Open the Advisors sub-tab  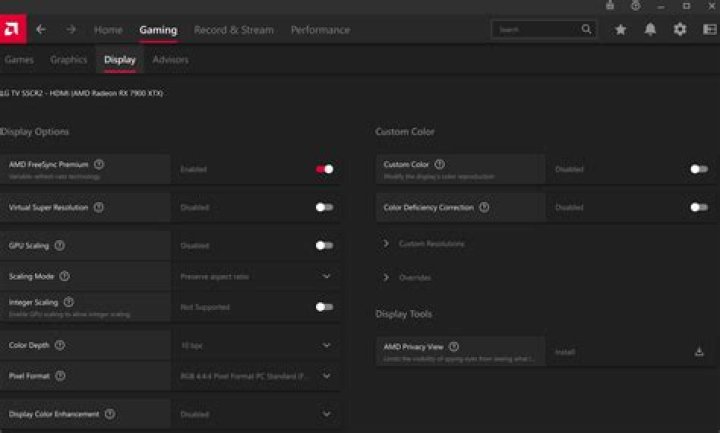pos(170,60)
